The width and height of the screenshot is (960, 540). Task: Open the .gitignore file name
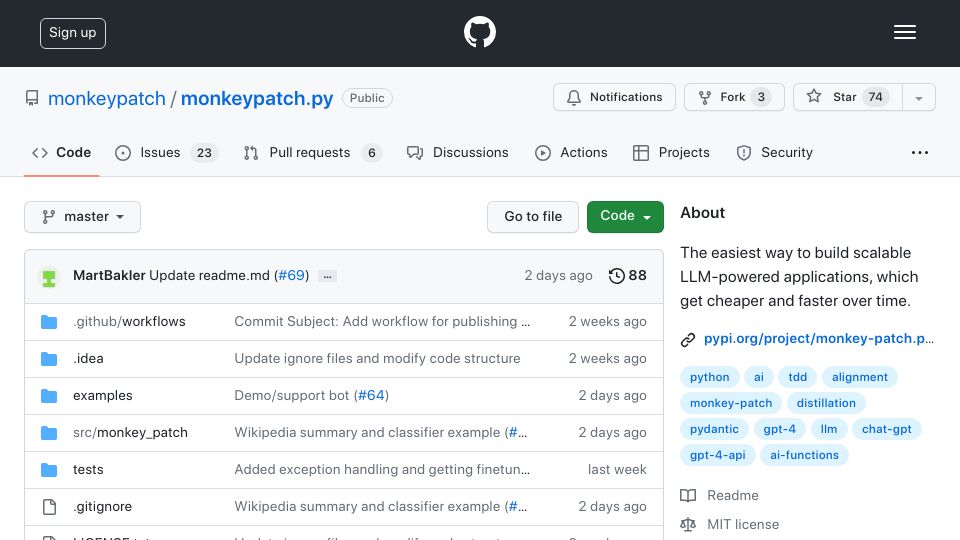coord(102,507)
